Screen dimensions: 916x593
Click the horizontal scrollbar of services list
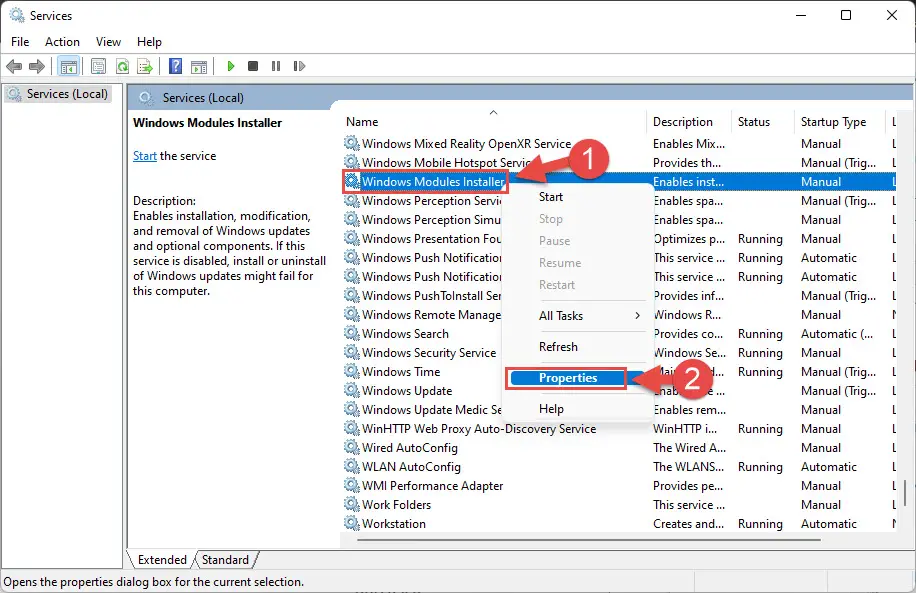click(588, 540)
